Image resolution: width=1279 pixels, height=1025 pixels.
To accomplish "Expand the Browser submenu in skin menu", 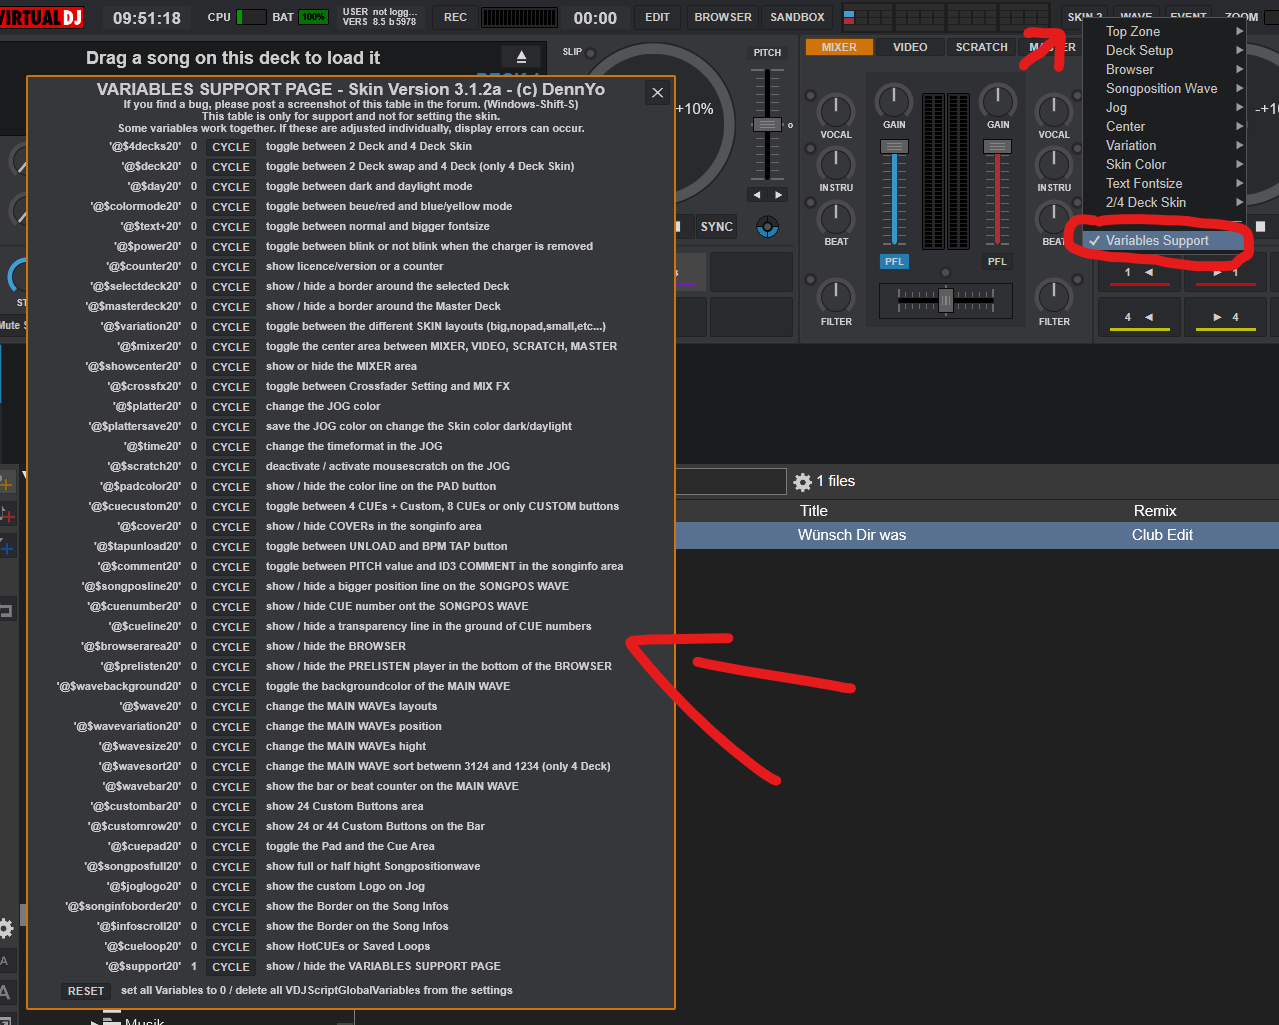I will tap(1164, 70).
